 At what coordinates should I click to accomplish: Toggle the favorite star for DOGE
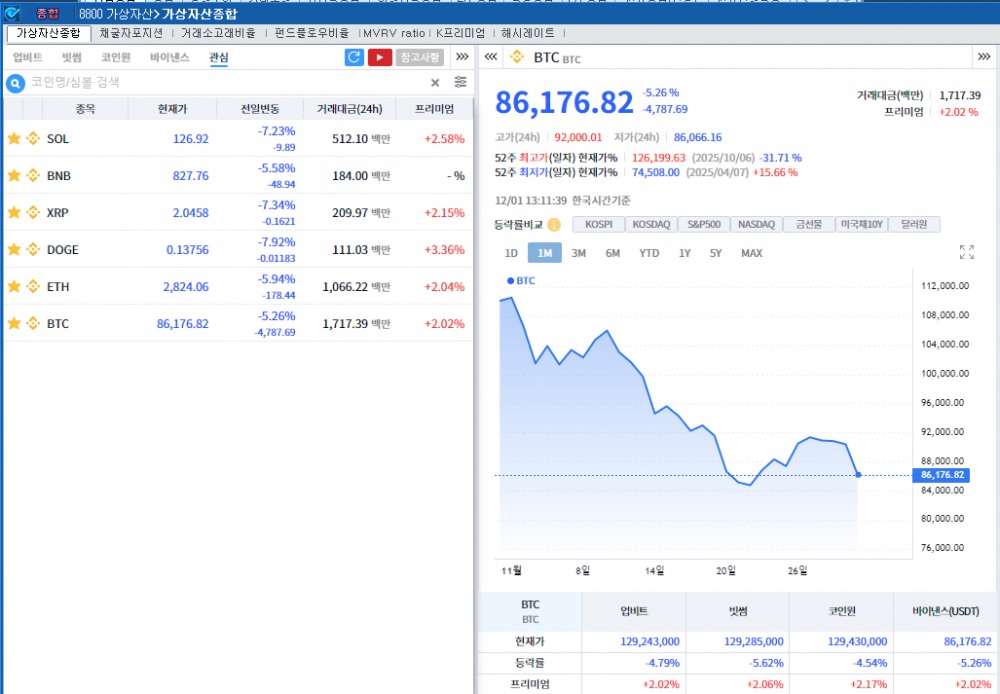14,249
